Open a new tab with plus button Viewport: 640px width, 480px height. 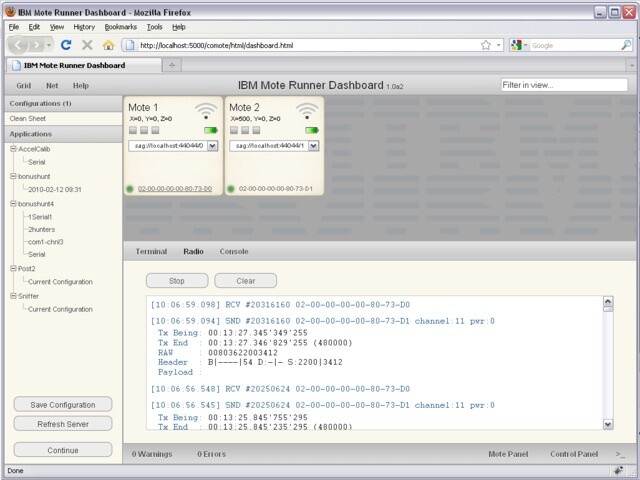coord(172,65)
